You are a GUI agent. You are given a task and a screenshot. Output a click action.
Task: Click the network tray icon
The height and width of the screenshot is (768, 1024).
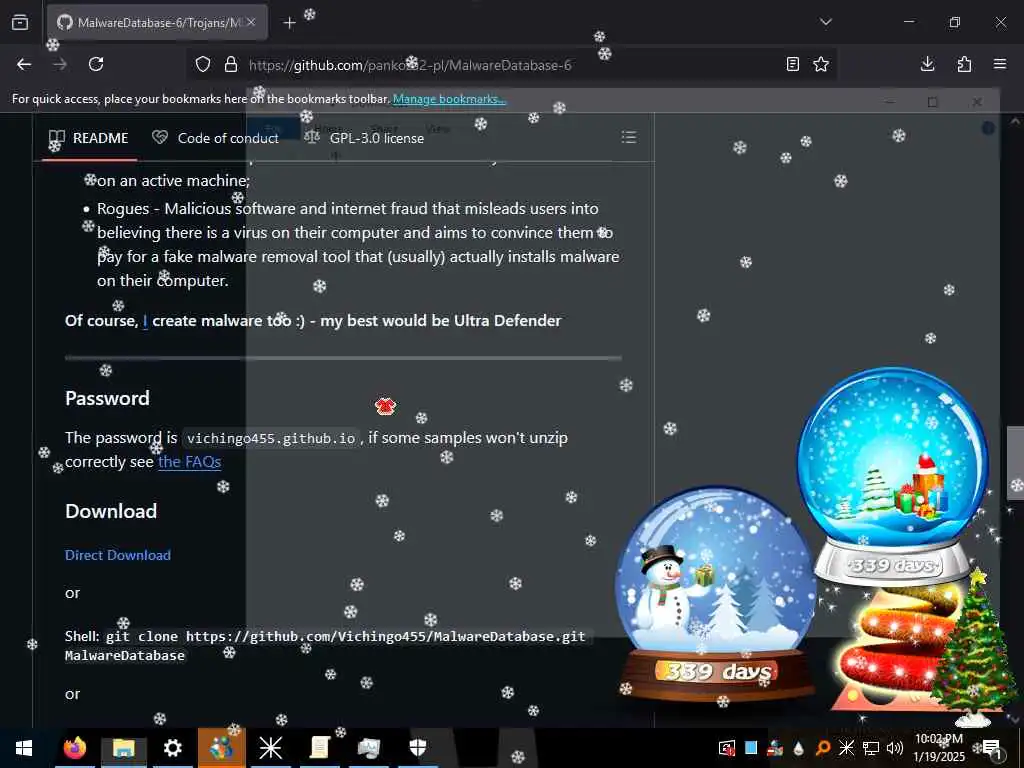click(871, 748)
